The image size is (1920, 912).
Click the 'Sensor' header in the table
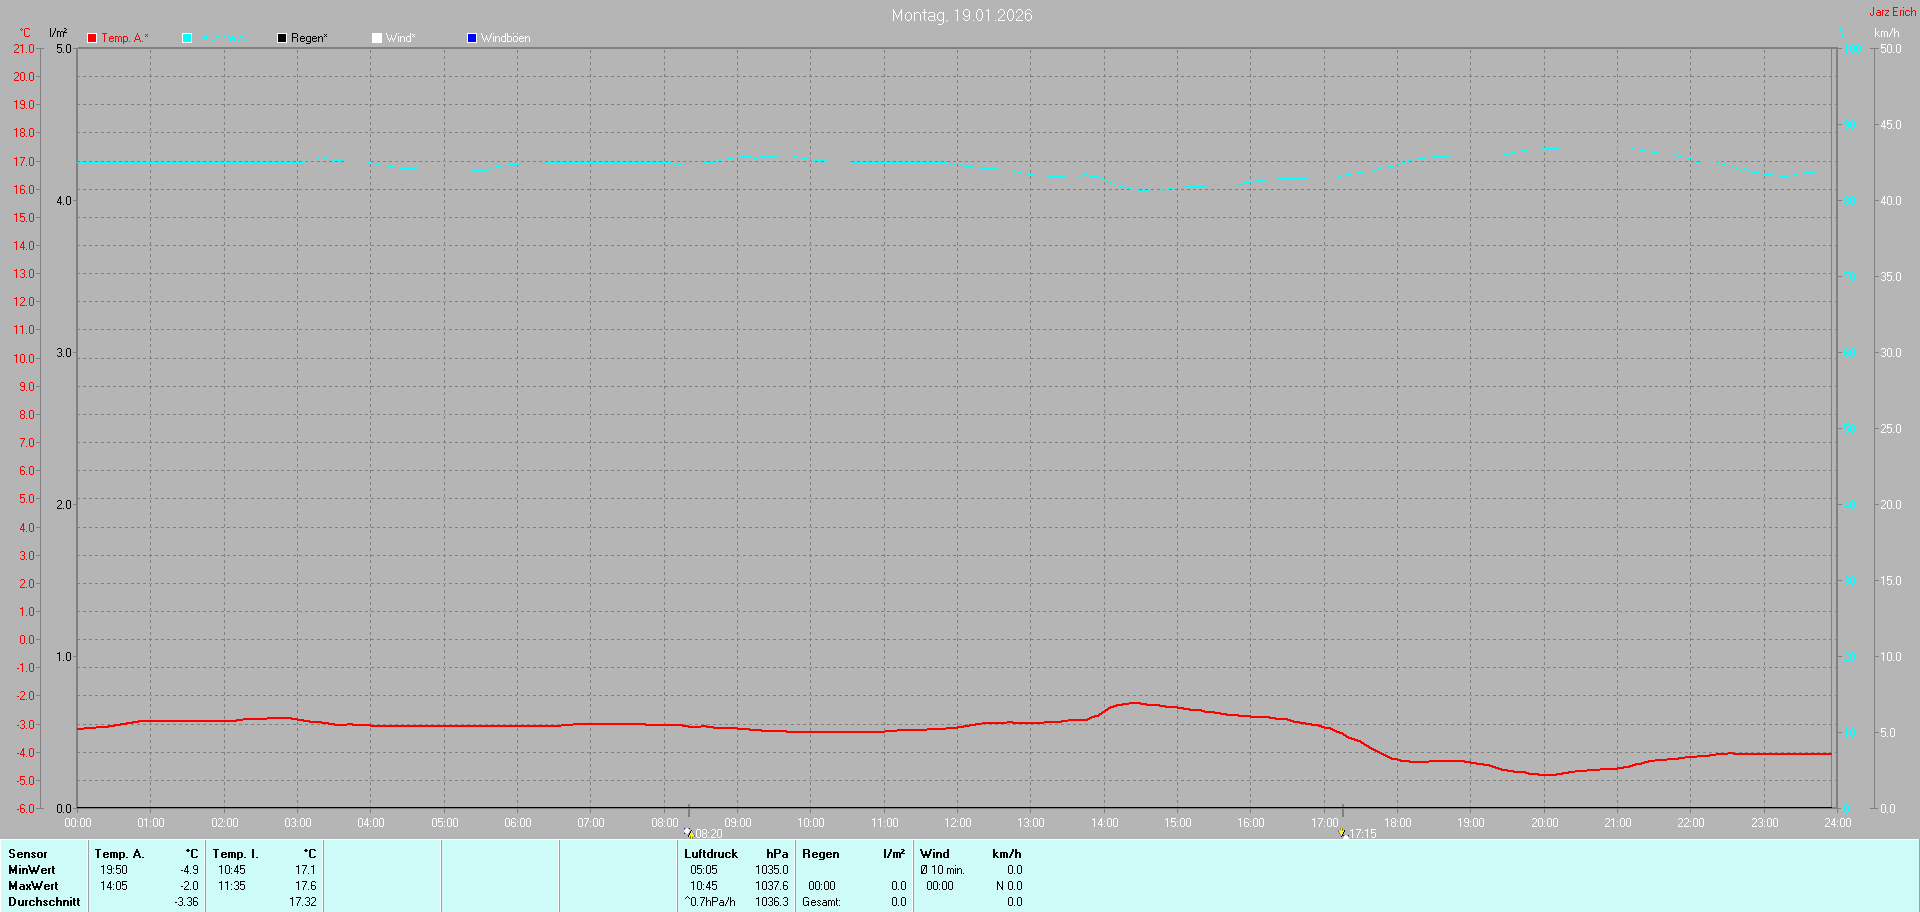(28, 854)
